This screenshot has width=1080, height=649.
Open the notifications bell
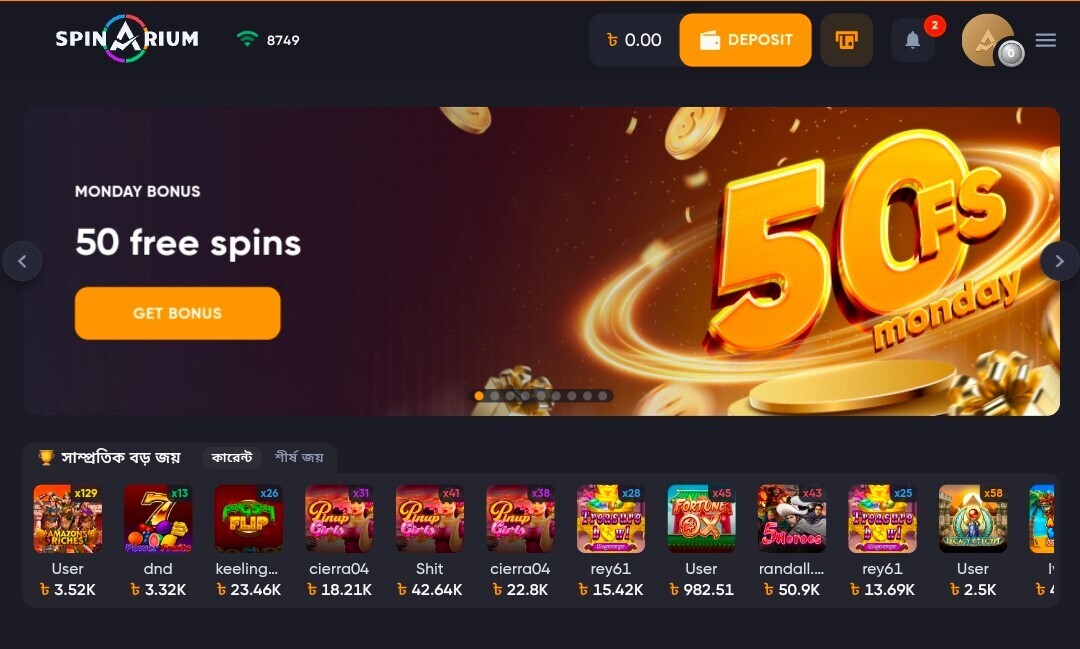click(913, 40)
